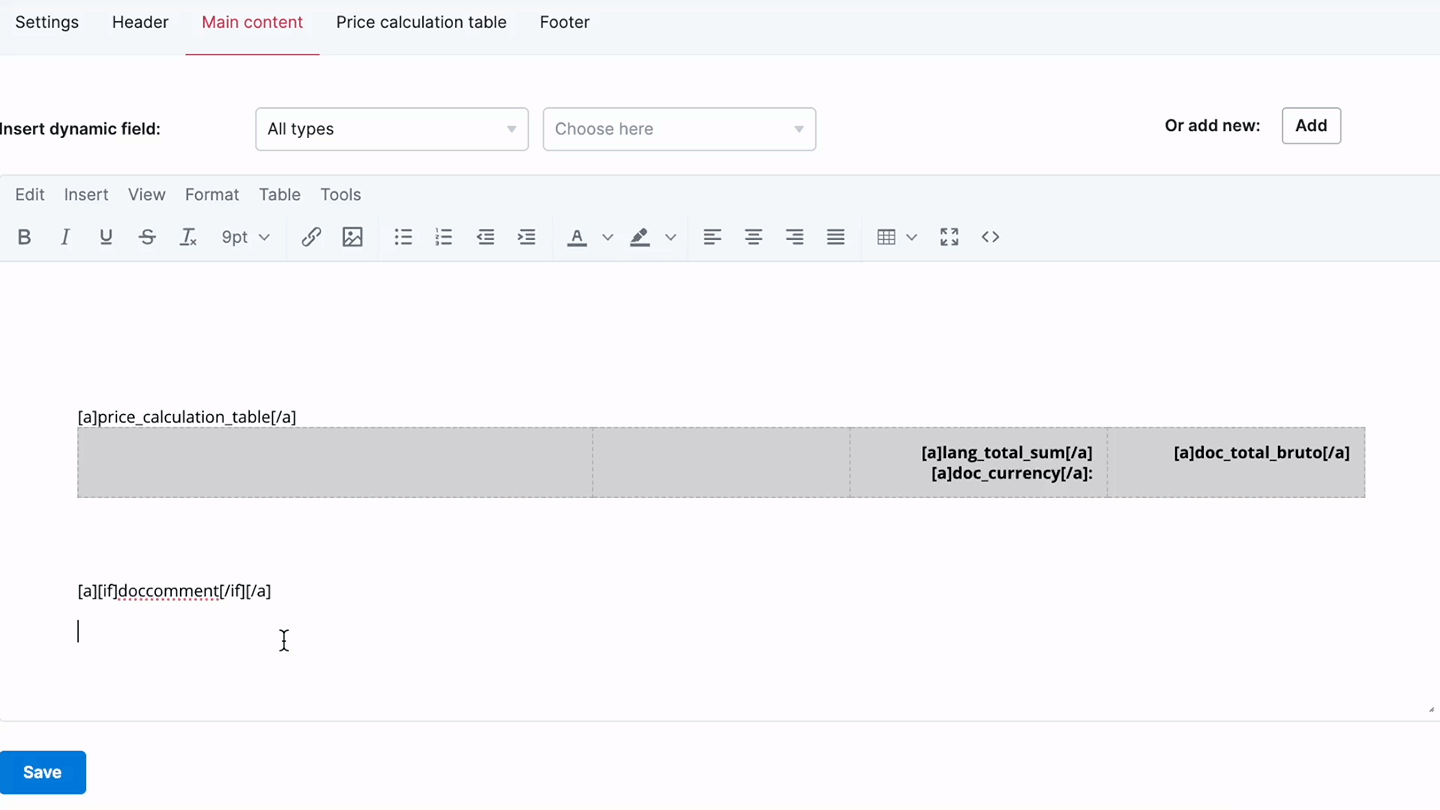
Task: Click the editor resize handle
Action: point(1431,710)
